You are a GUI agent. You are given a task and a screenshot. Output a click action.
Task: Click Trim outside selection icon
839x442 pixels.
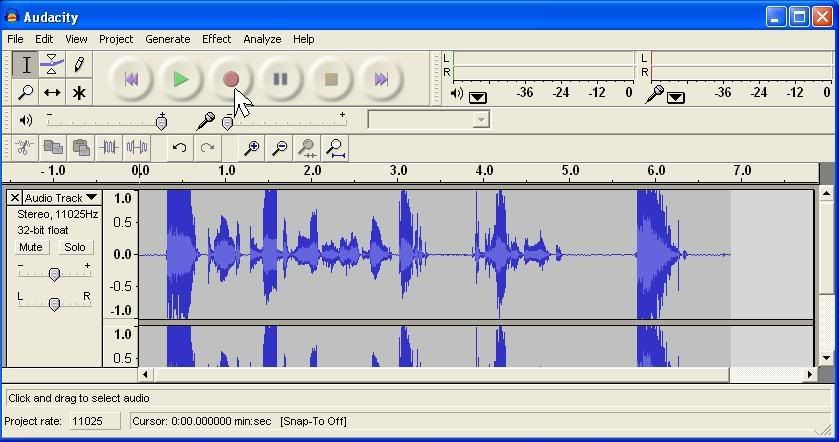pos(109,148)
